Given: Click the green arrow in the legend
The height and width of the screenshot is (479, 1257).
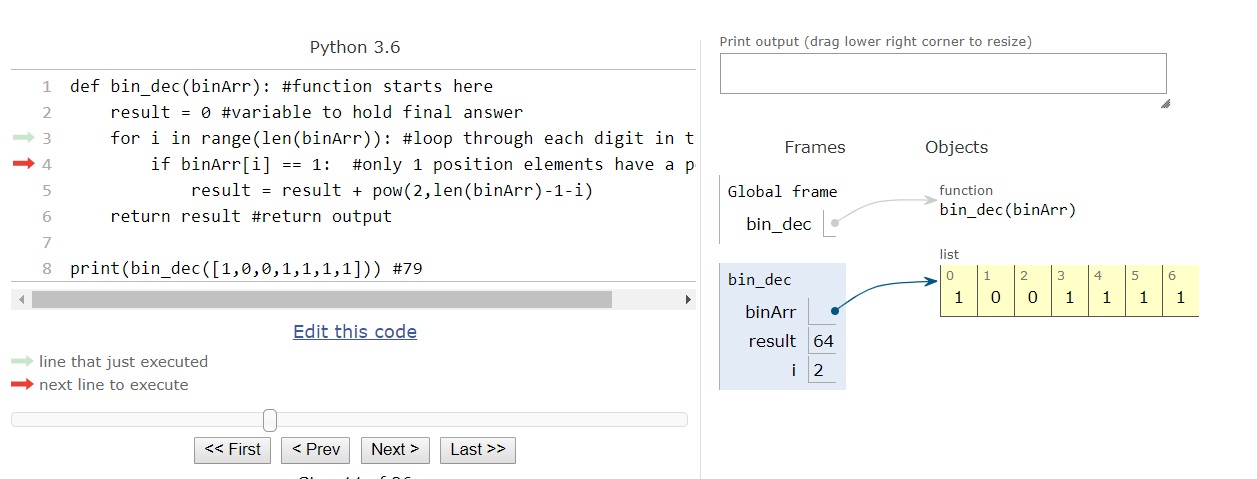Looking at the screenshot, I should point(22,361).
